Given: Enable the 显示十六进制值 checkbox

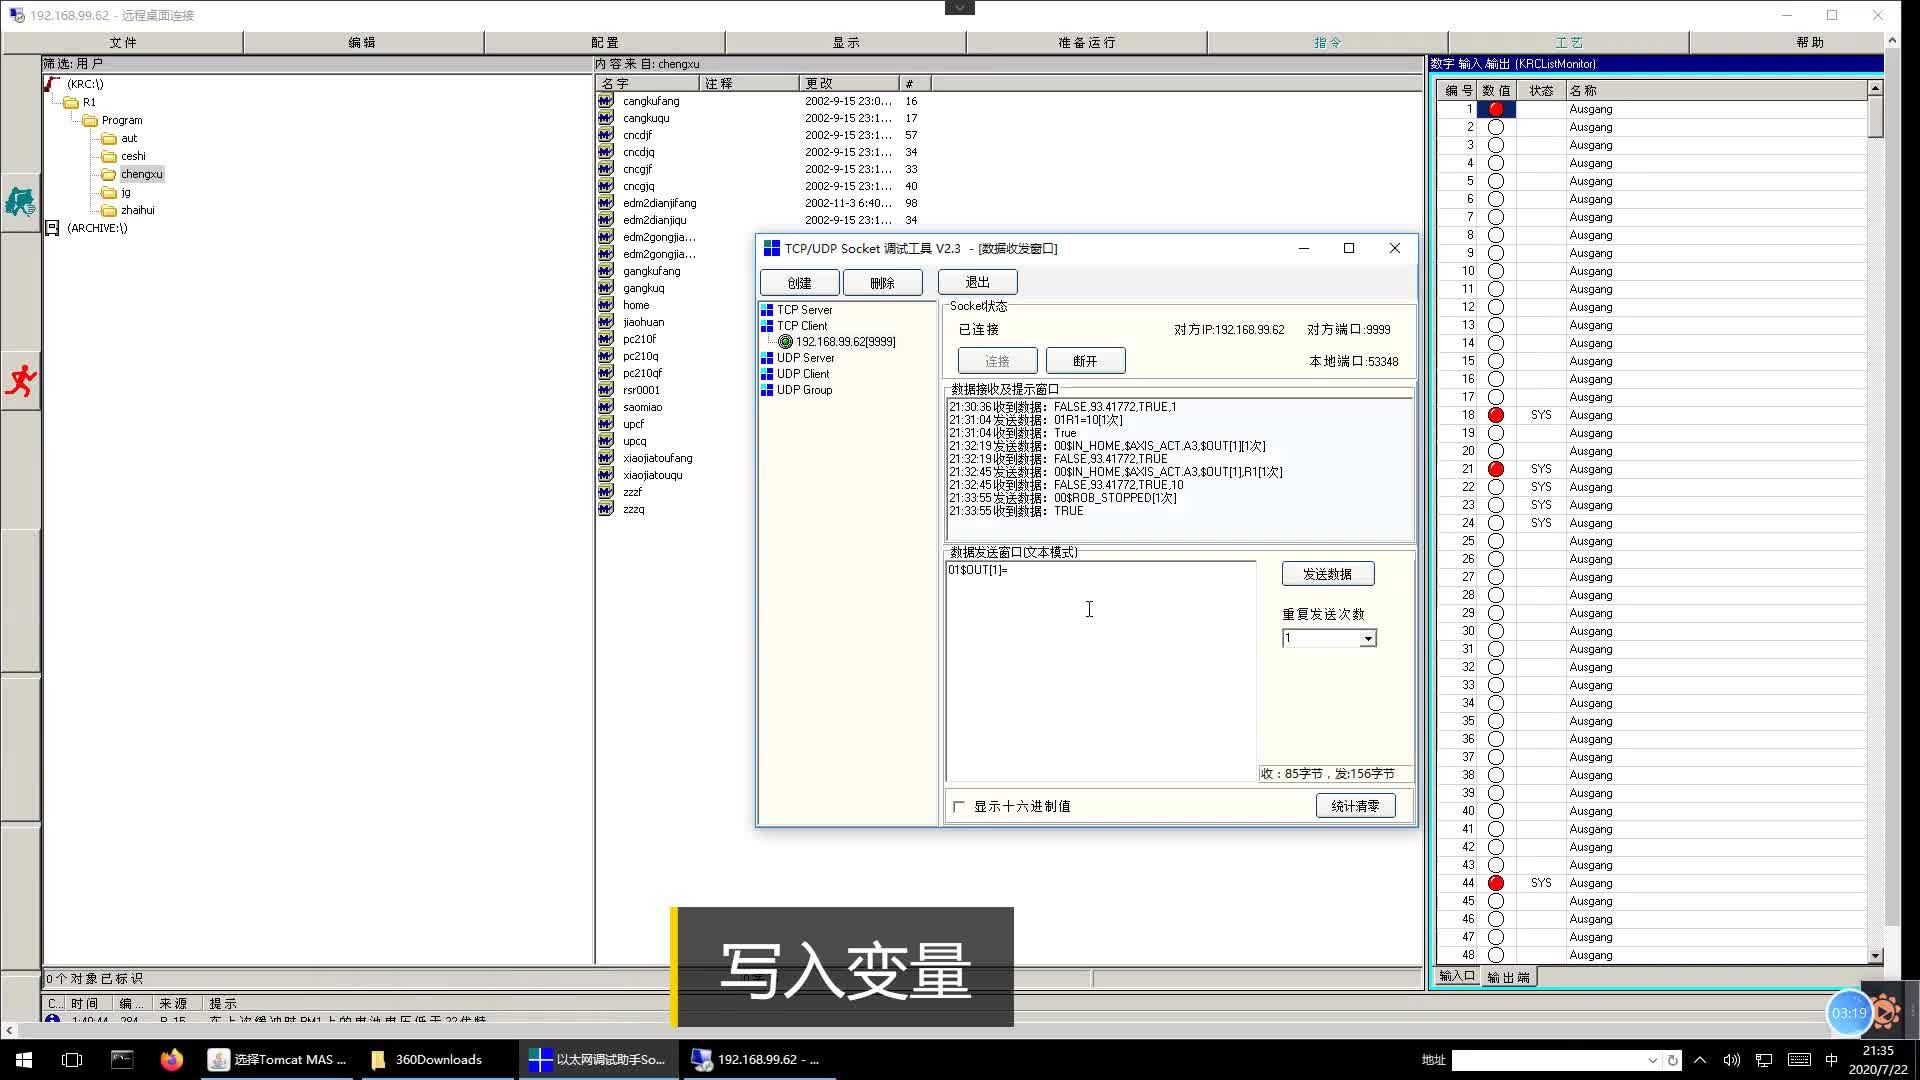Looking at the screenshot, I should pos(959,806).
